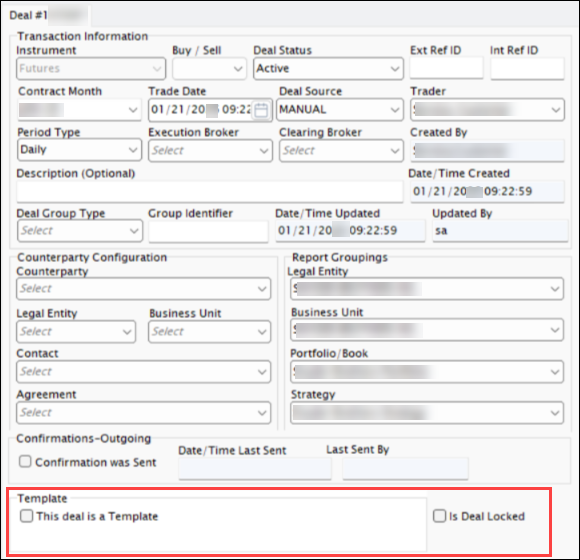Open Counterparty Configuration Legal Entity dropdown
This screenshot has height=560, width=580.
click(x=76, y=331)
